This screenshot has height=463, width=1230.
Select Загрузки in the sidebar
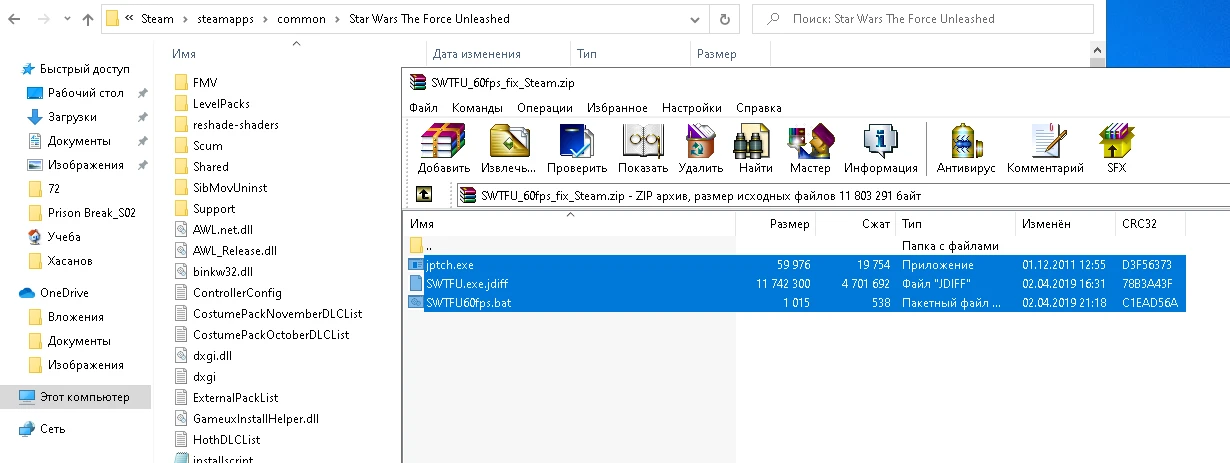click(72, 117)
